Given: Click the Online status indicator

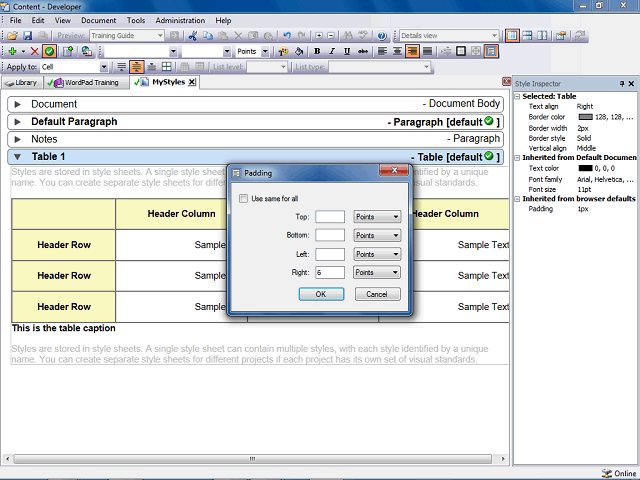Looking at the screenshot, I should point(619,473).
